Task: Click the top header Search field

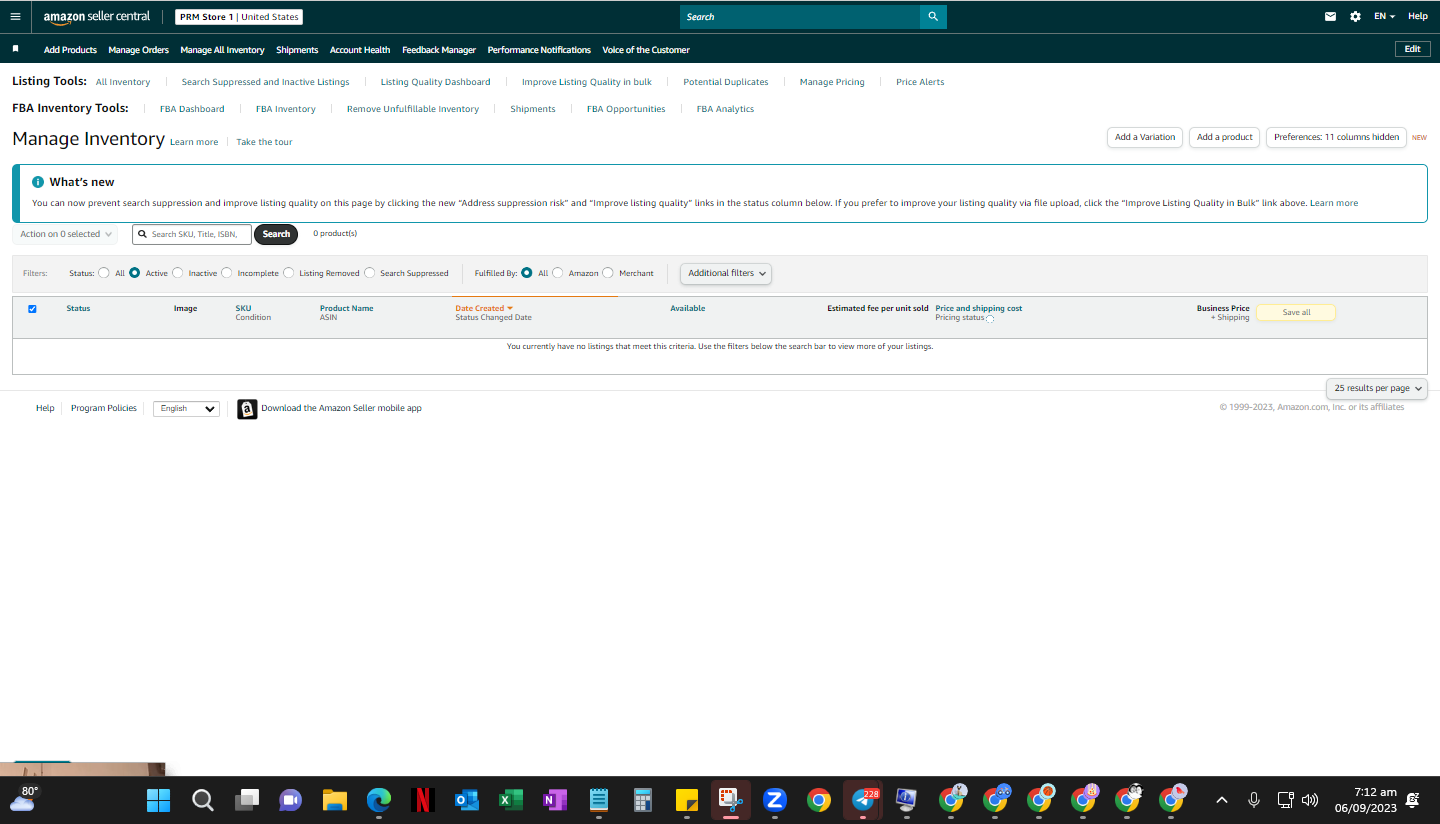Action: [800, 17]
